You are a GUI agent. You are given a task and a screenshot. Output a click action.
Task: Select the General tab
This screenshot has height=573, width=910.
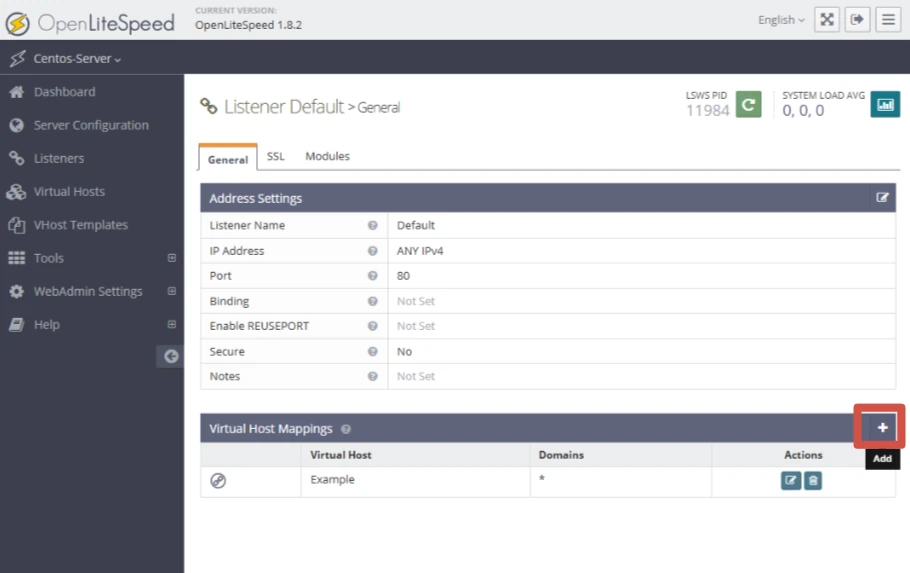[x=228, y=160]
